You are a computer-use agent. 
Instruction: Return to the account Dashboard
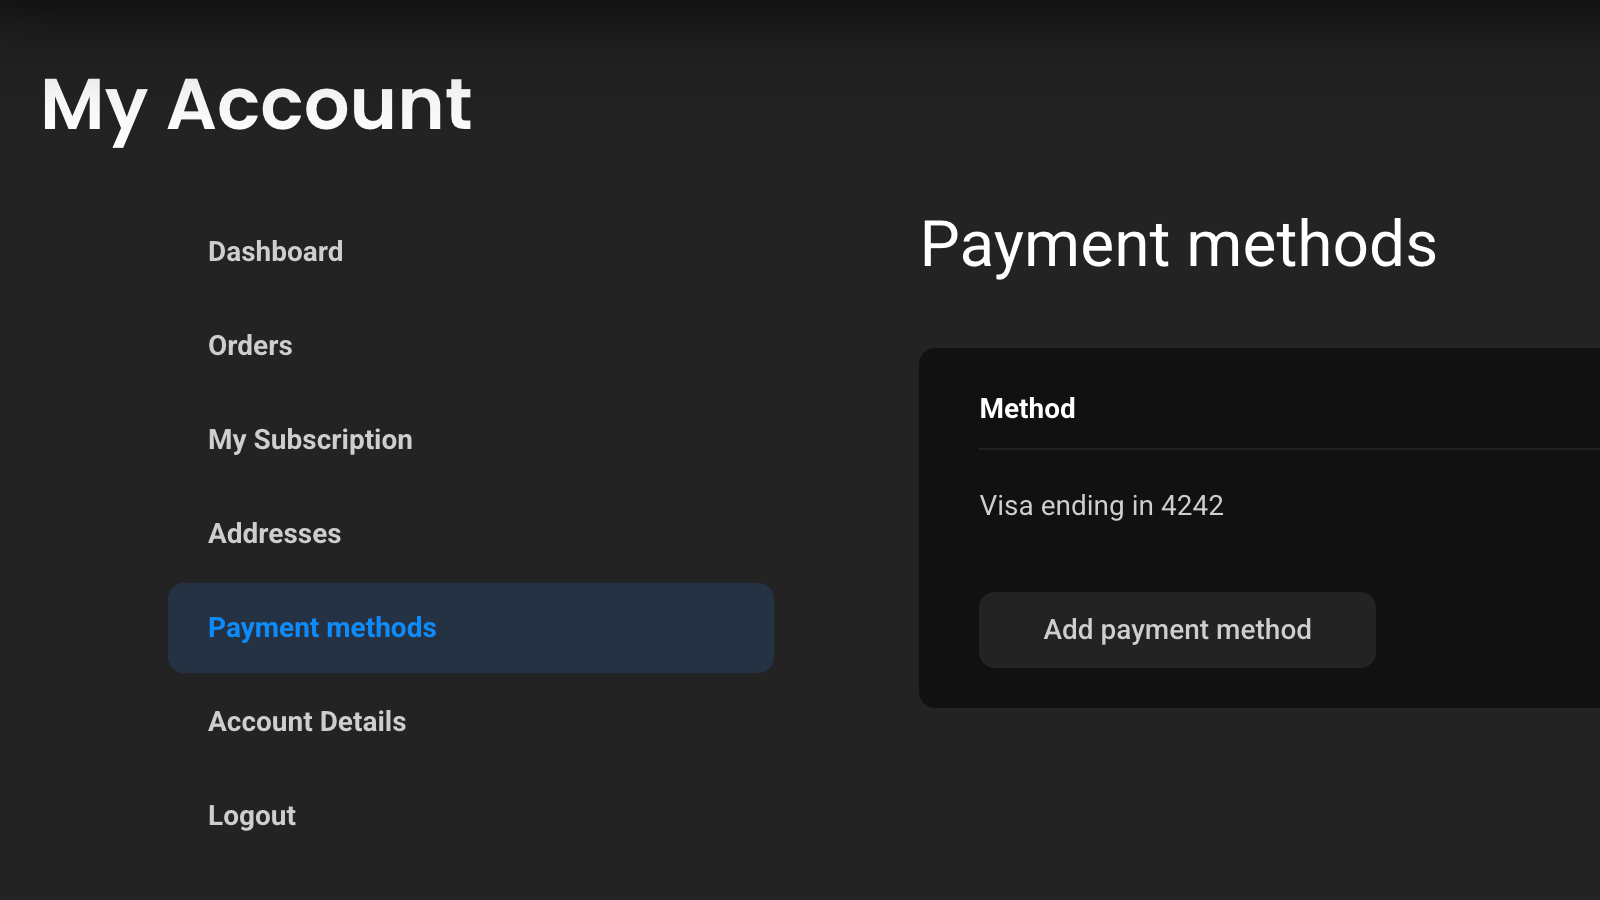pyautogui.click(x=275, y=251)
